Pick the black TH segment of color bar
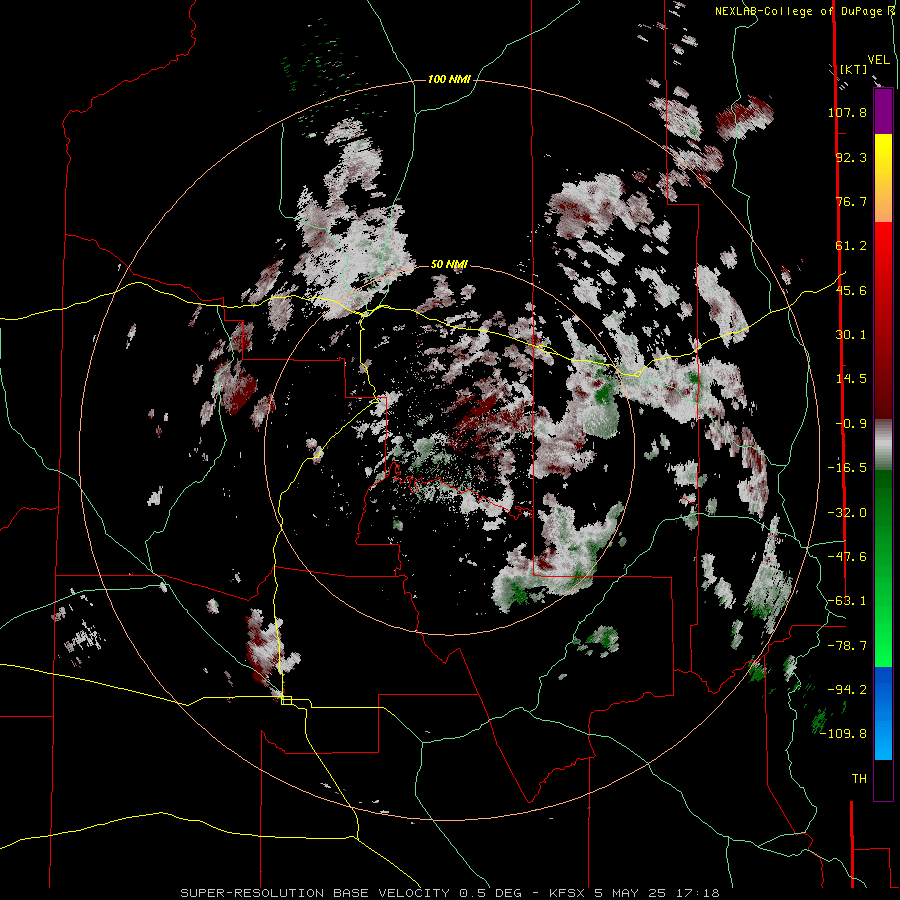The height and width of the screenshot is (900, 900). [883, 780]
